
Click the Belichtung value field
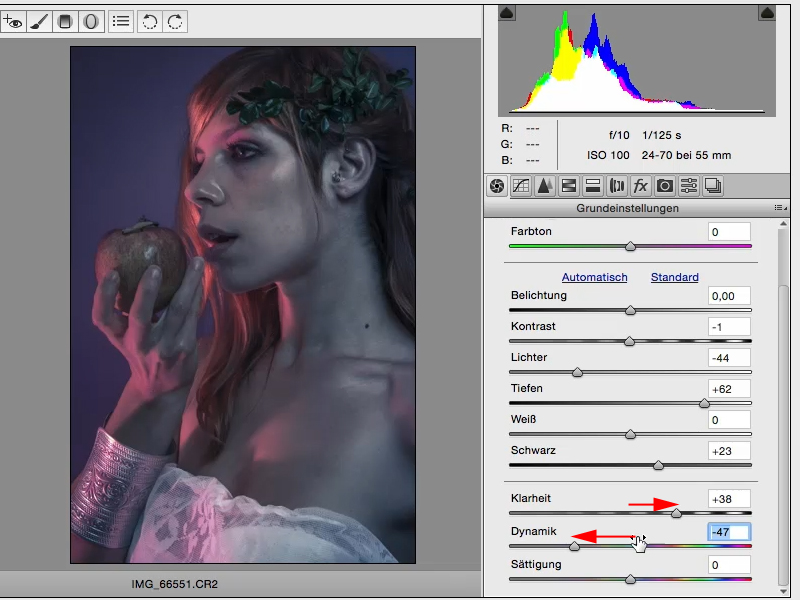coord(729,296)
